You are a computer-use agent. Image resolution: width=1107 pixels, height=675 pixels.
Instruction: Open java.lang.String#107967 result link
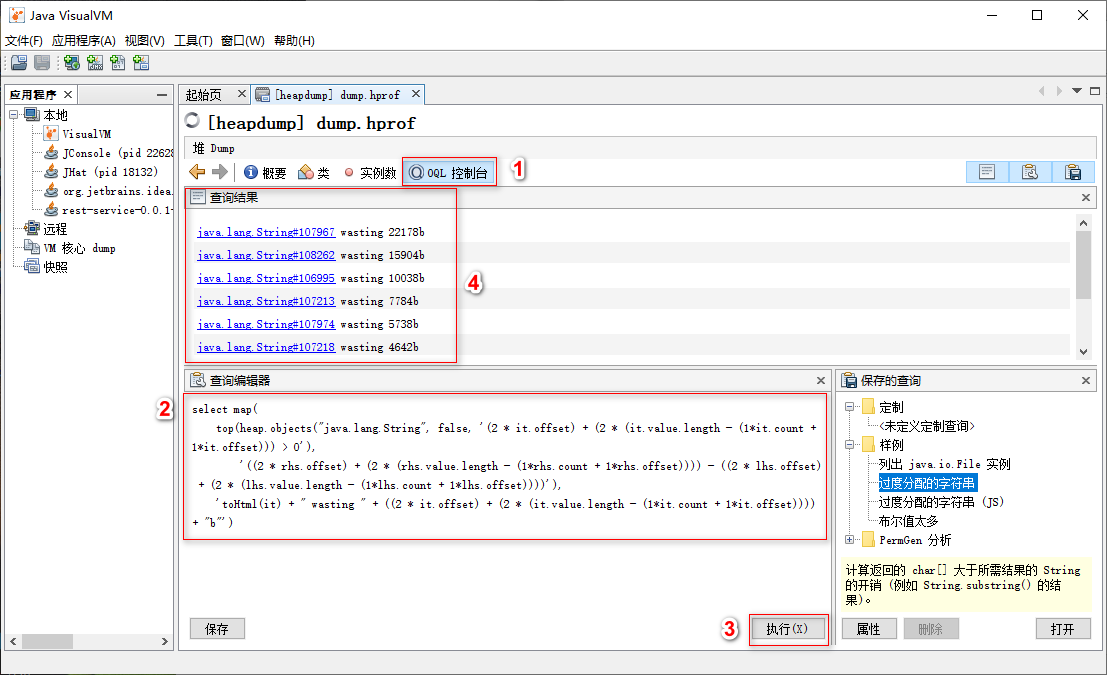click(266, 232)
